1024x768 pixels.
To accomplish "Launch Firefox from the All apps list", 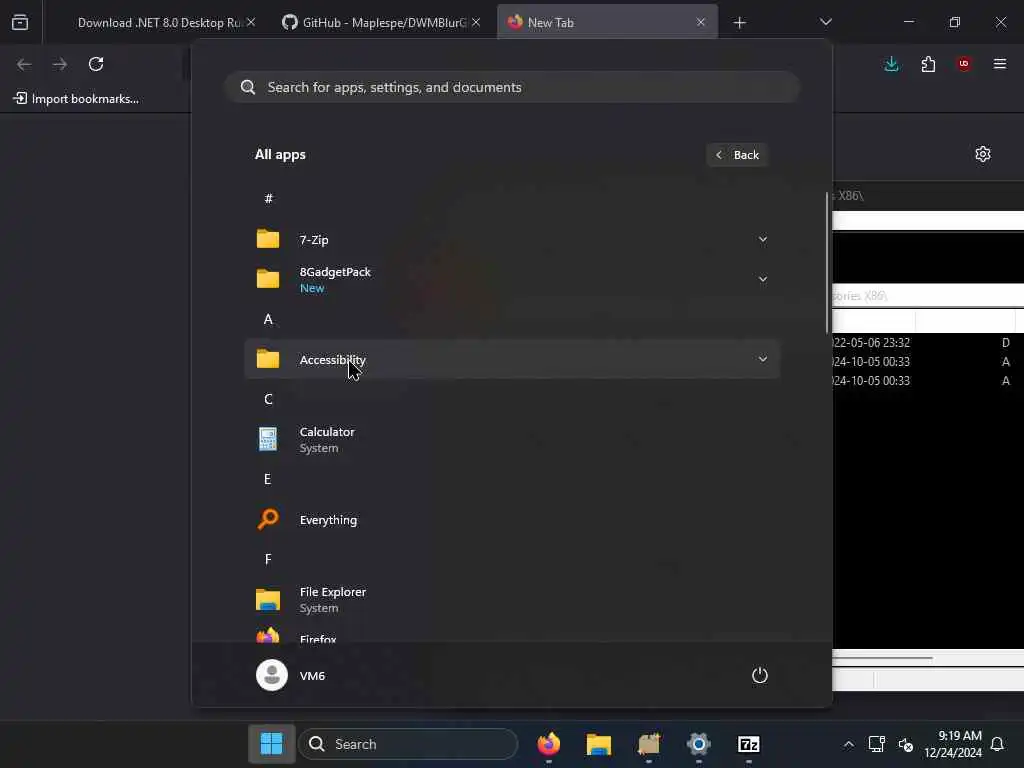I will [x=512, y=635].
